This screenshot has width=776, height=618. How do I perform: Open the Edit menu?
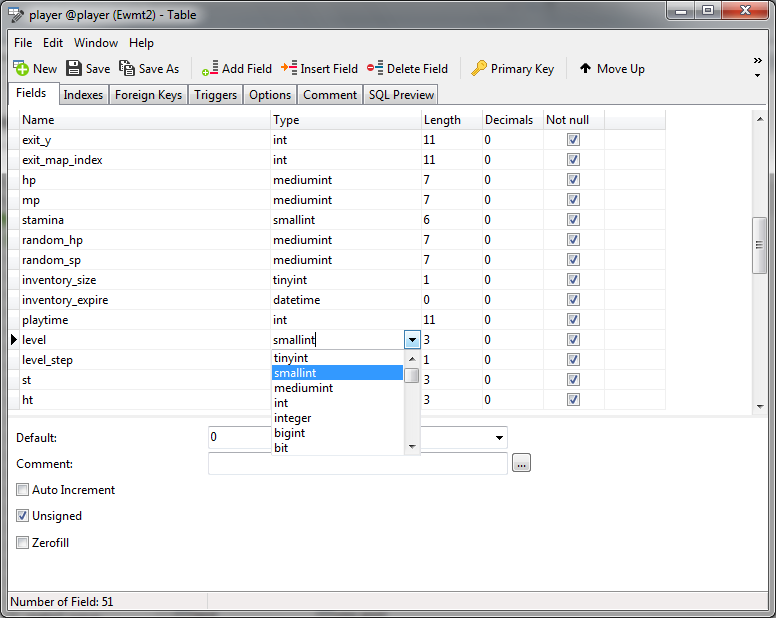click(52, 43)
